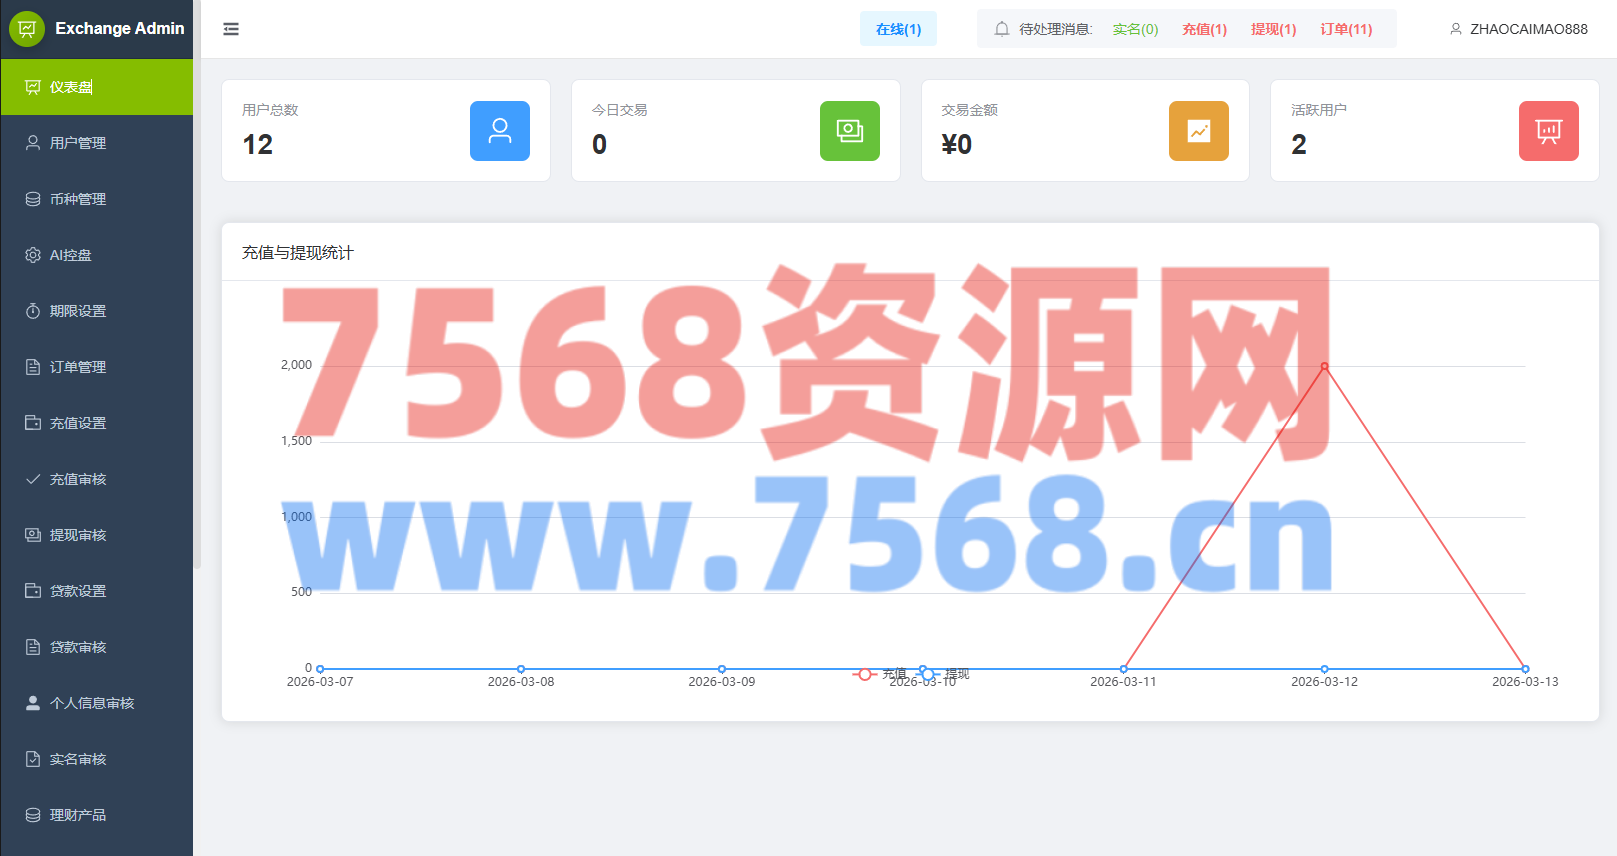Open 提现审核 from the sidebar

point(78,535)
